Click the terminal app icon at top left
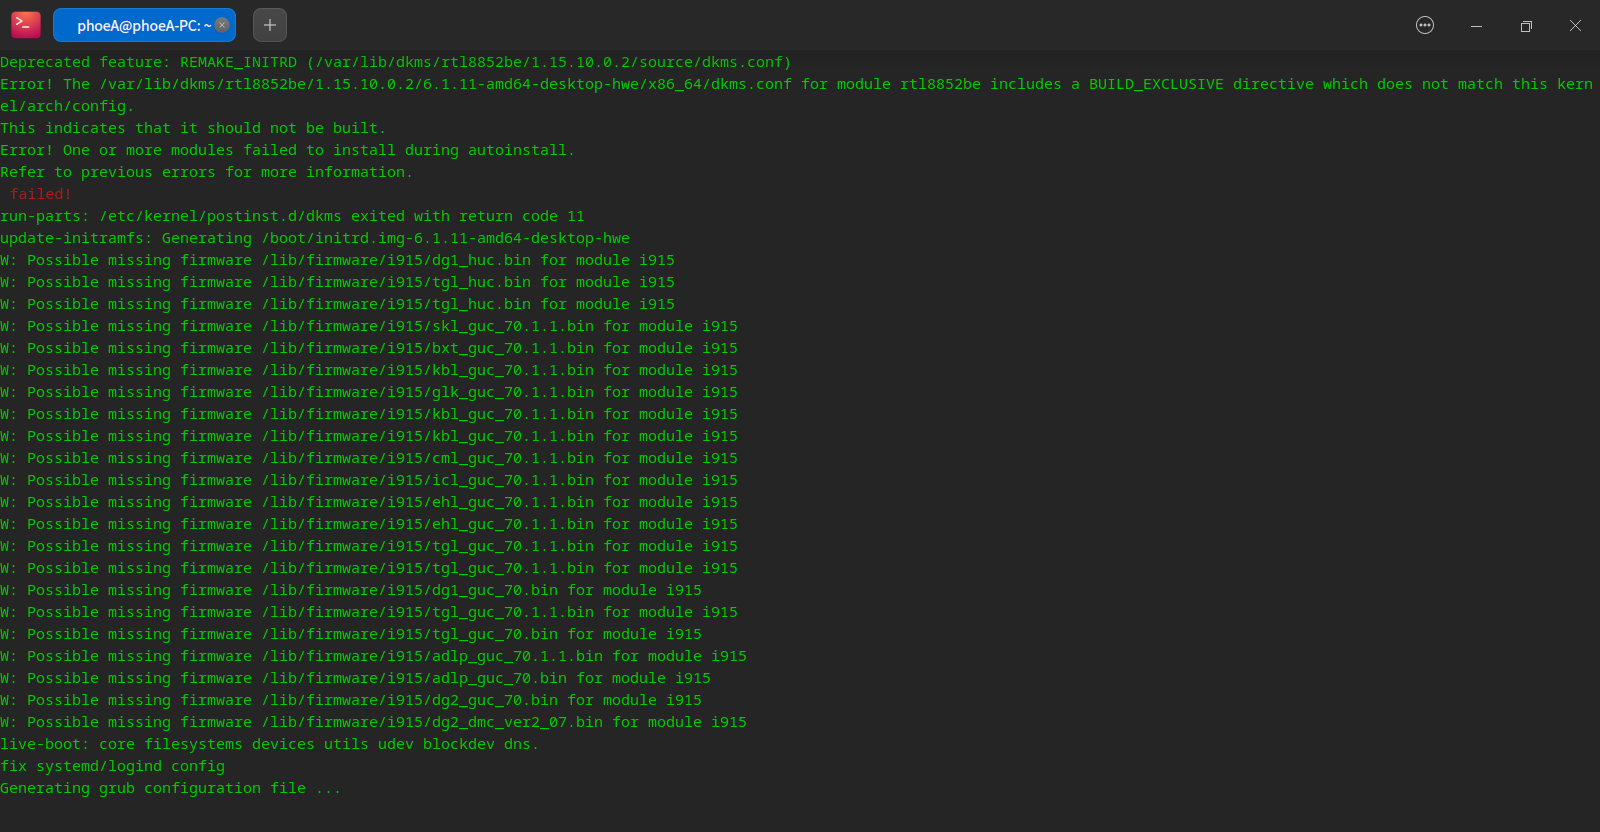The image size is (1600, 832). pos(25,25)
